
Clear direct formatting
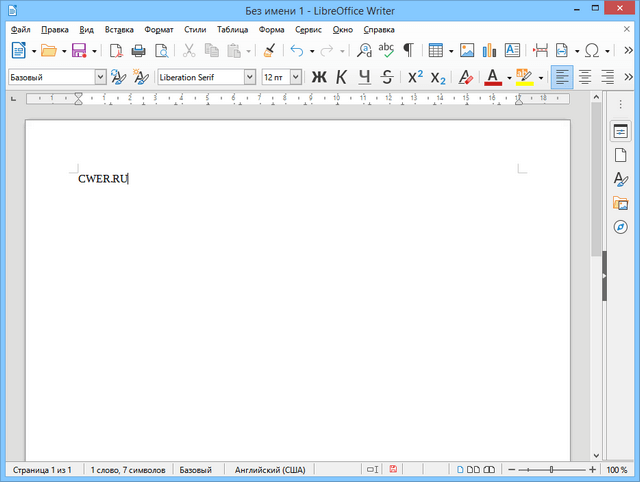tap(465, 77)
